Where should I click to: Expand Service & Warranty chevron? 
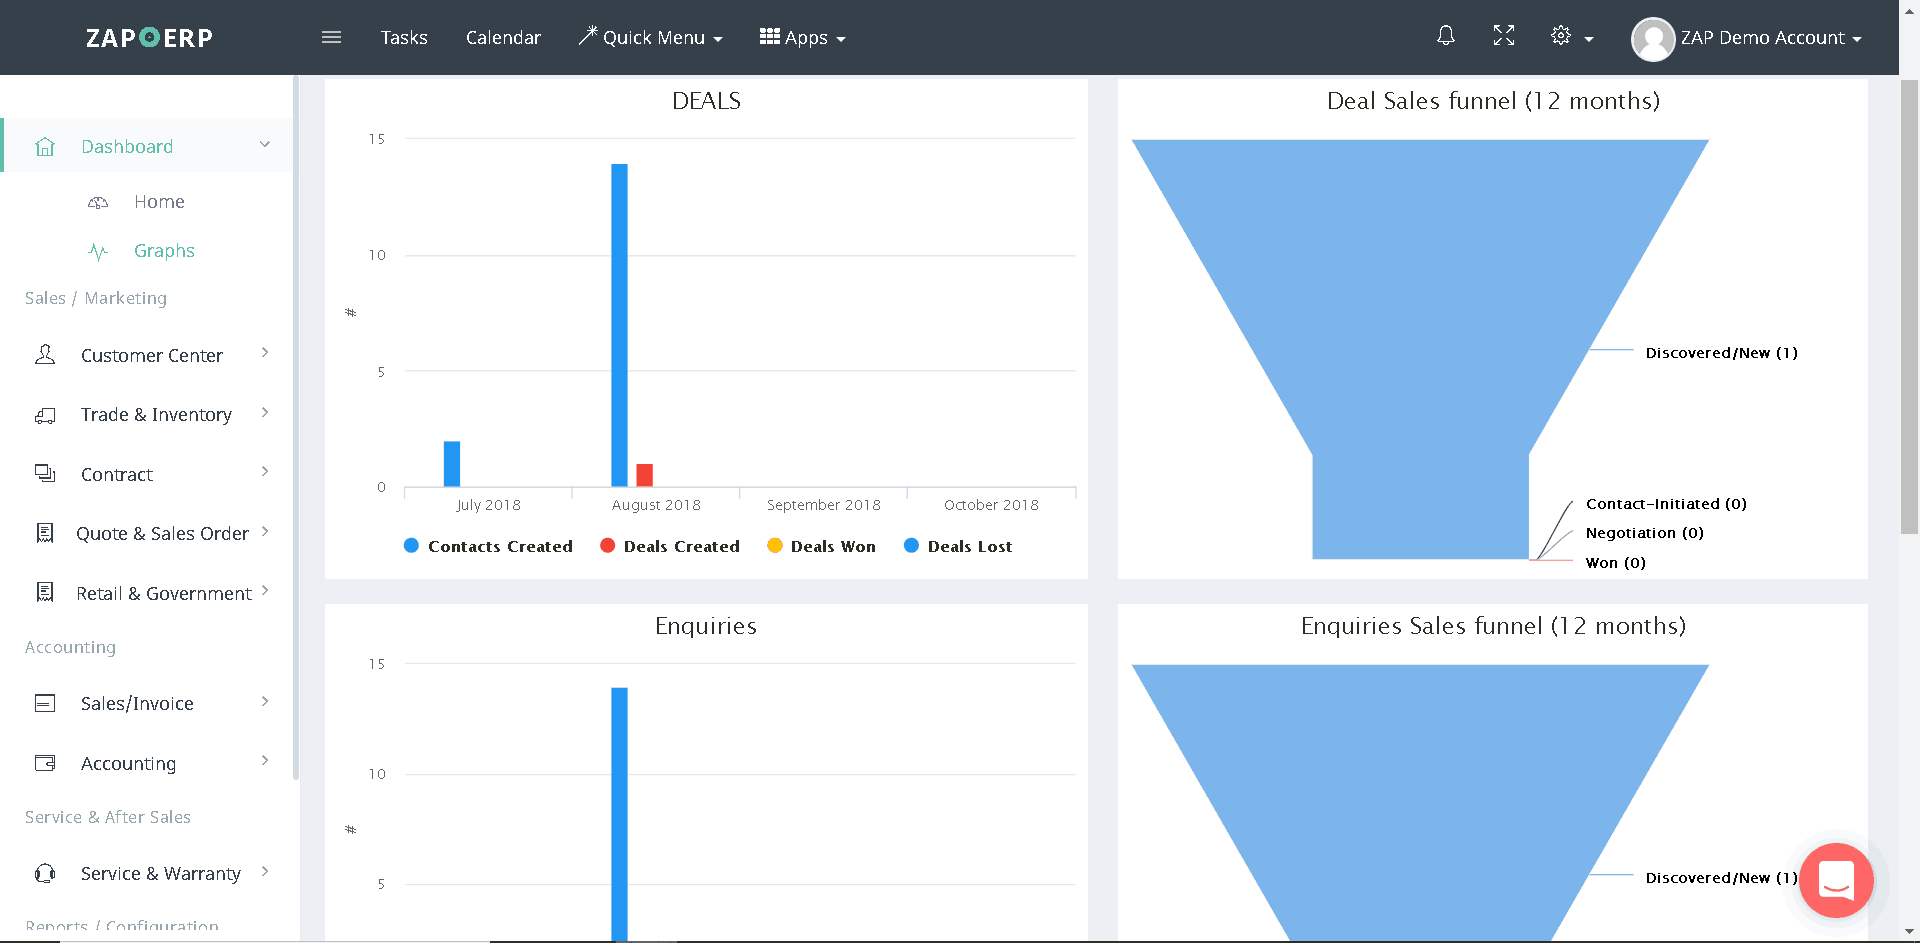(265, 872)
